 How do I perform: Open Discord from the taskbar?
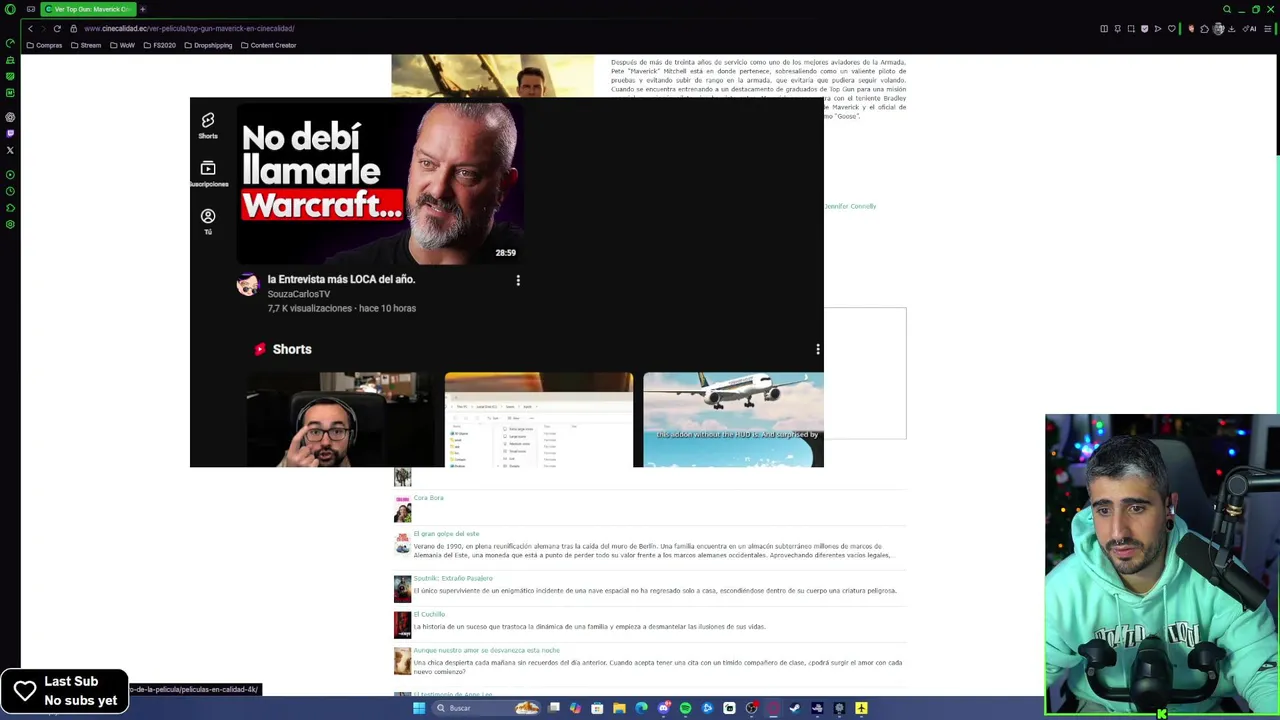tap(664, 708)
